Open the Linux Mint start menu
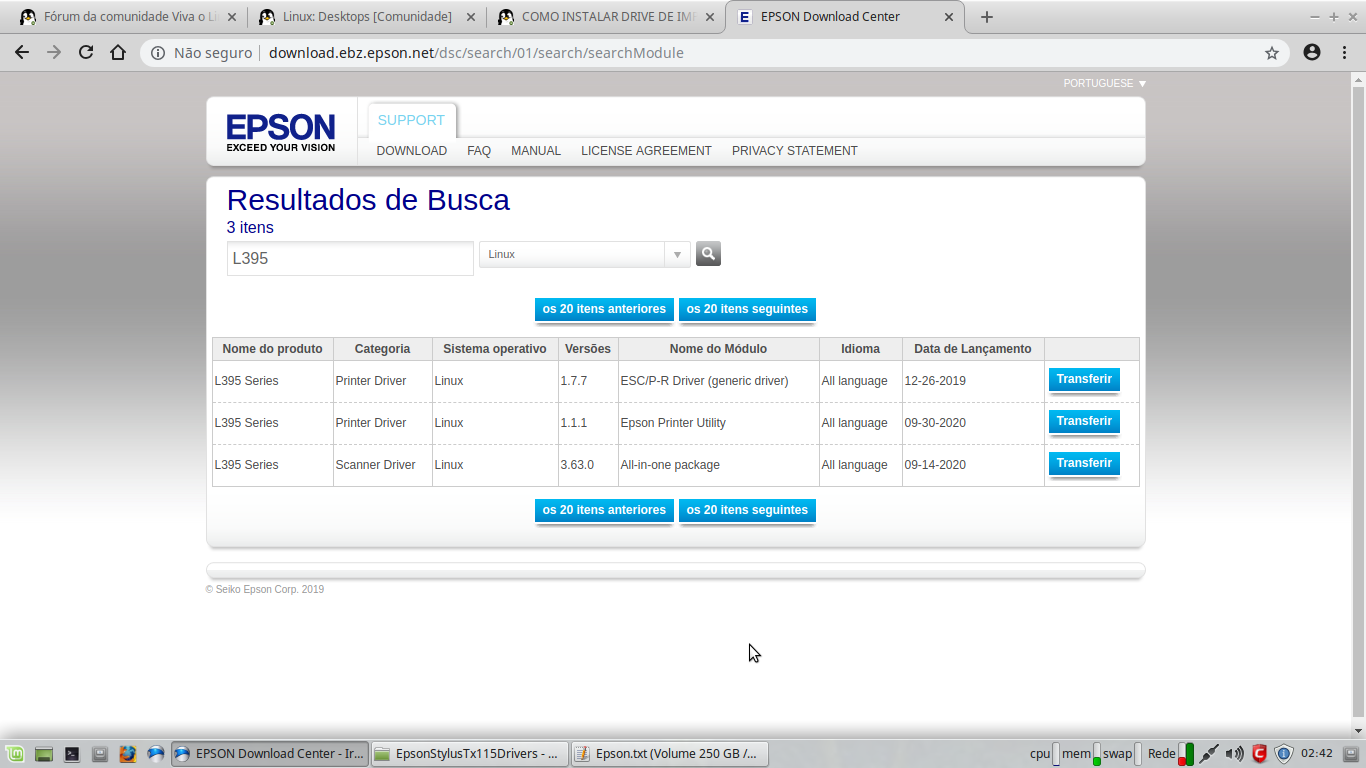Image resolution: width=1366 pixels, height=768 pixels. tap(14, 754)
